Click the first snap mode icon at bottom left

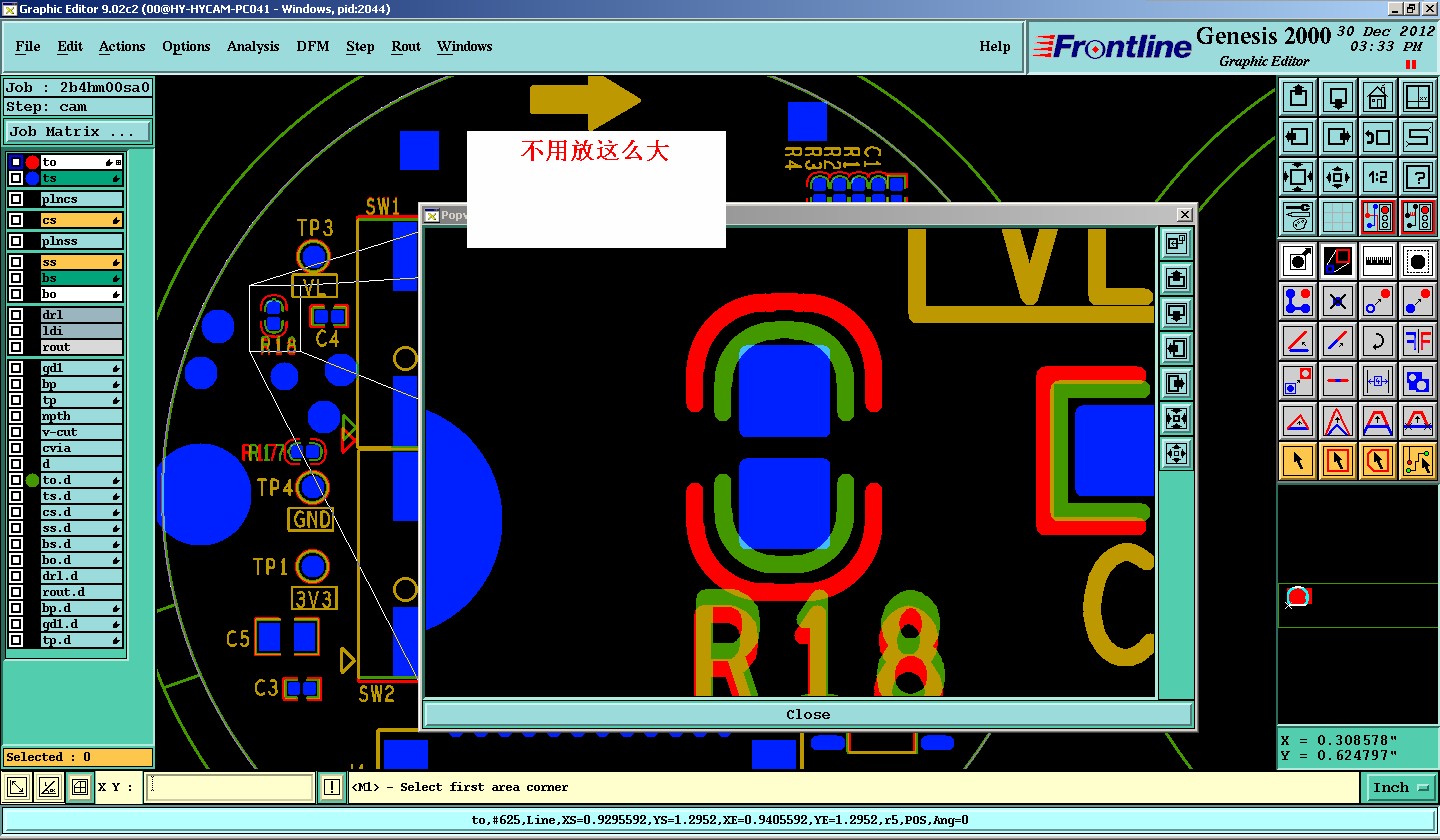point(16,788)
